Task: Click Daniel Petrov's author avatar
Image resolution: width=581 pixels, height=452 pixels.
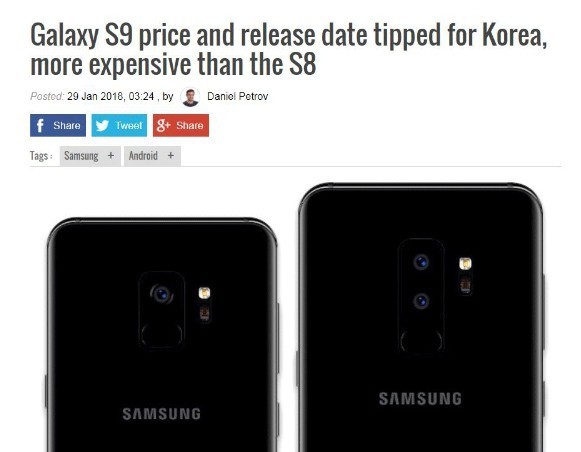Action: pyautogui.click(x=190, y=97)
